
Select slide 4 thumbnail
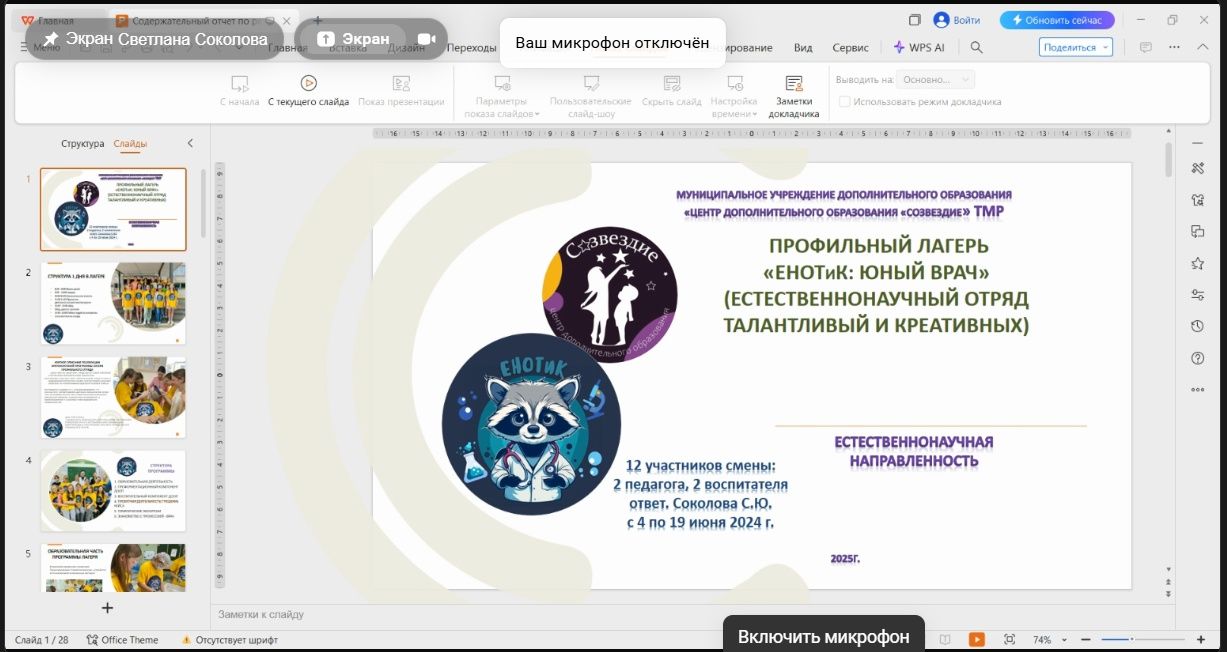(x=113, y=491)
